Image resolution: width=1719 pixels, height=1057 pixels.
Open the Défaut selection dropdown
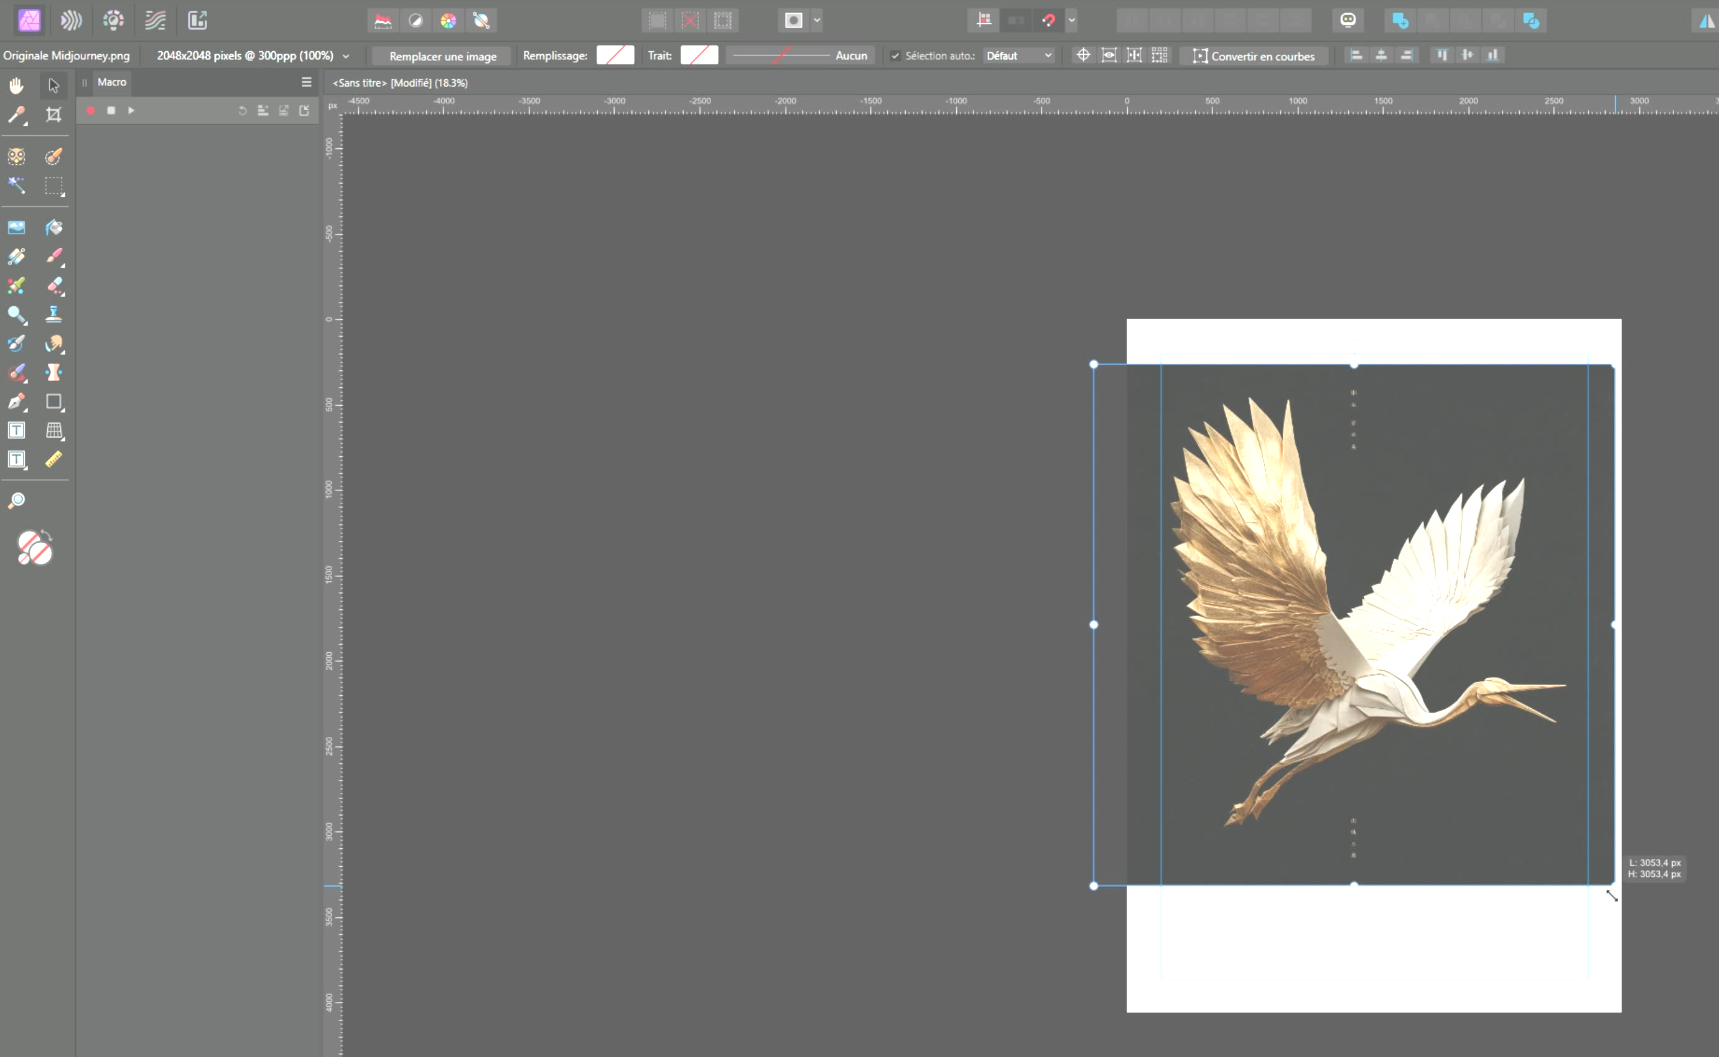[1019, 56]
